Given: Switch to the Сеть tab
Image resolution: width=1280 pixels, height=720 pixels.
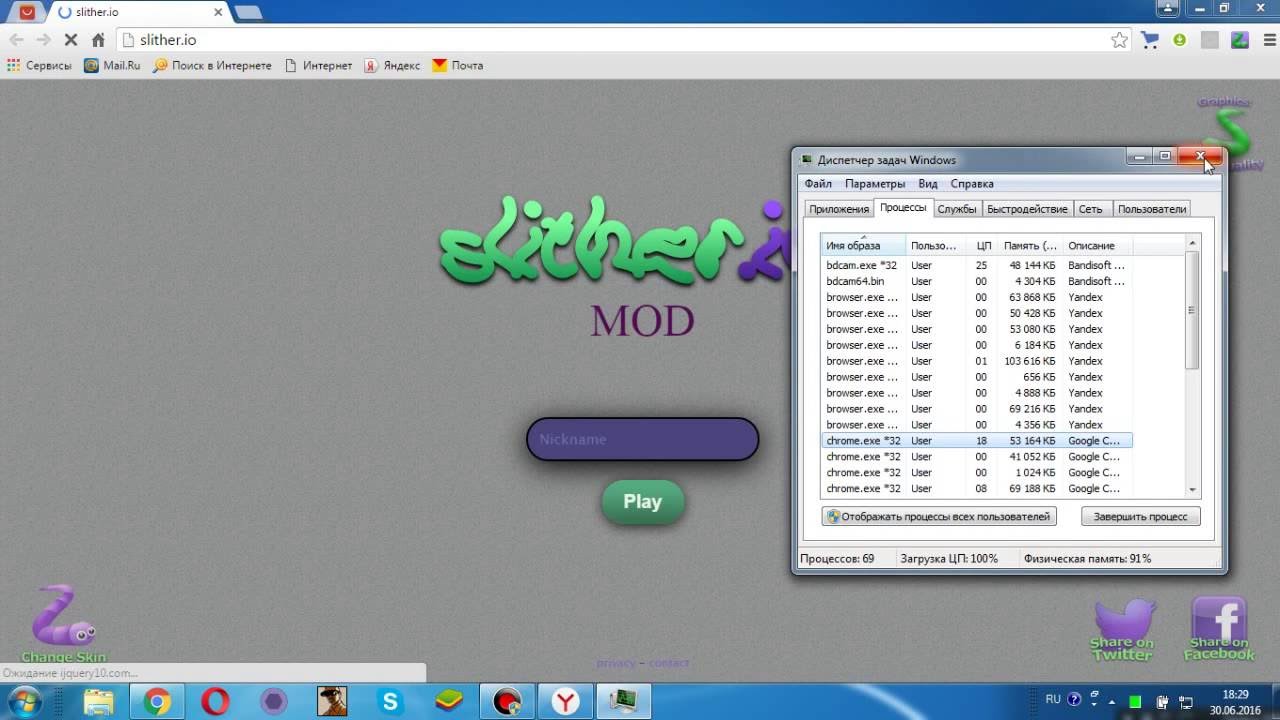Looking at the screenshot, I should [1091, 209].
